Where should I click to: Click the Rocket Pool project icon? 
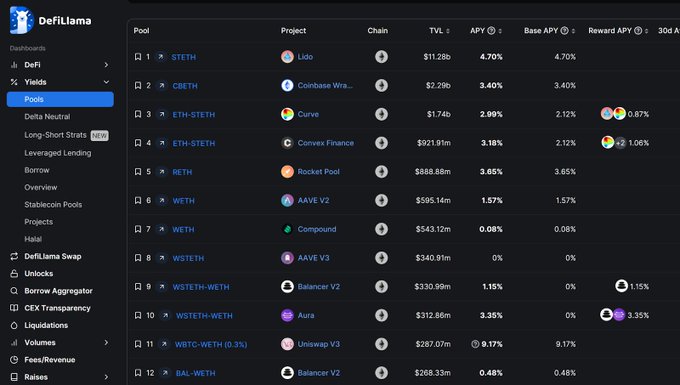point(287,172)
